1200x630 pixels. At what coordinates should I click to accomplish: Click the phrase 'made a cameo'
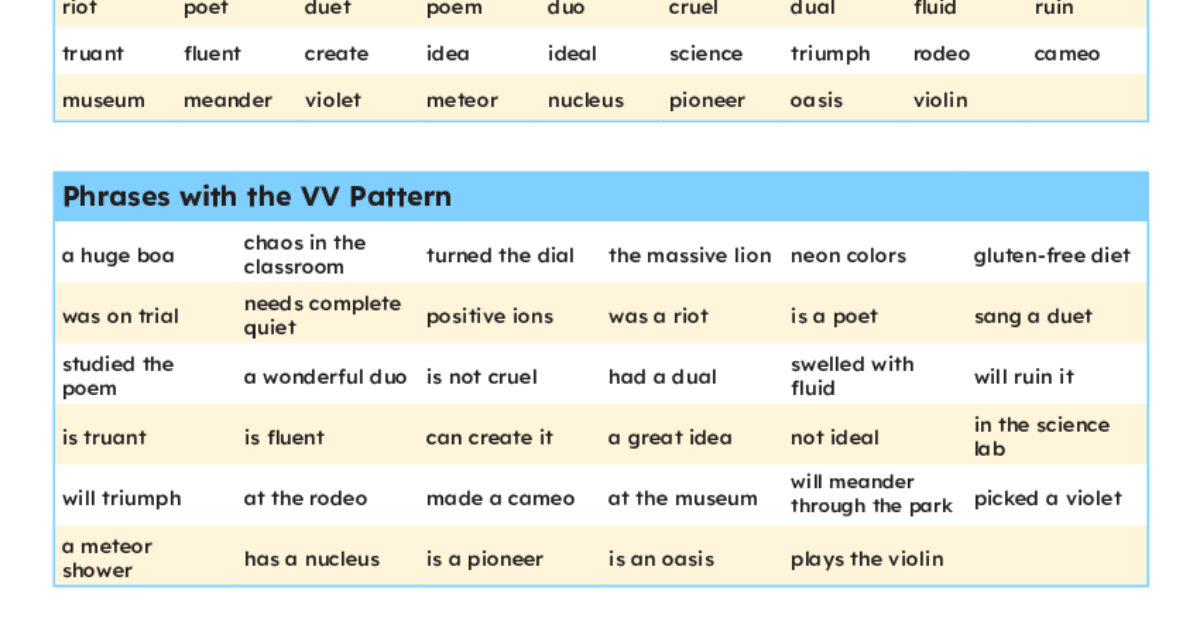point(500,498)
